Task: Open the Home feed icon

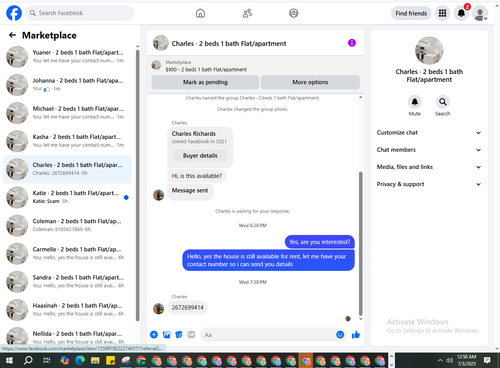Action: point(200,13)
